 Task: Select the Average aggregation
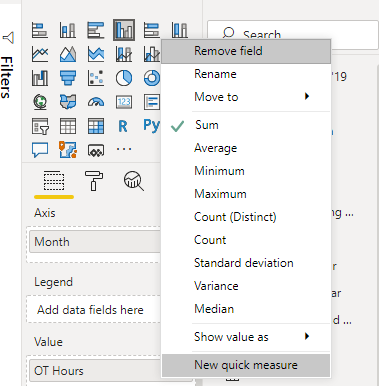coord(246,148)
